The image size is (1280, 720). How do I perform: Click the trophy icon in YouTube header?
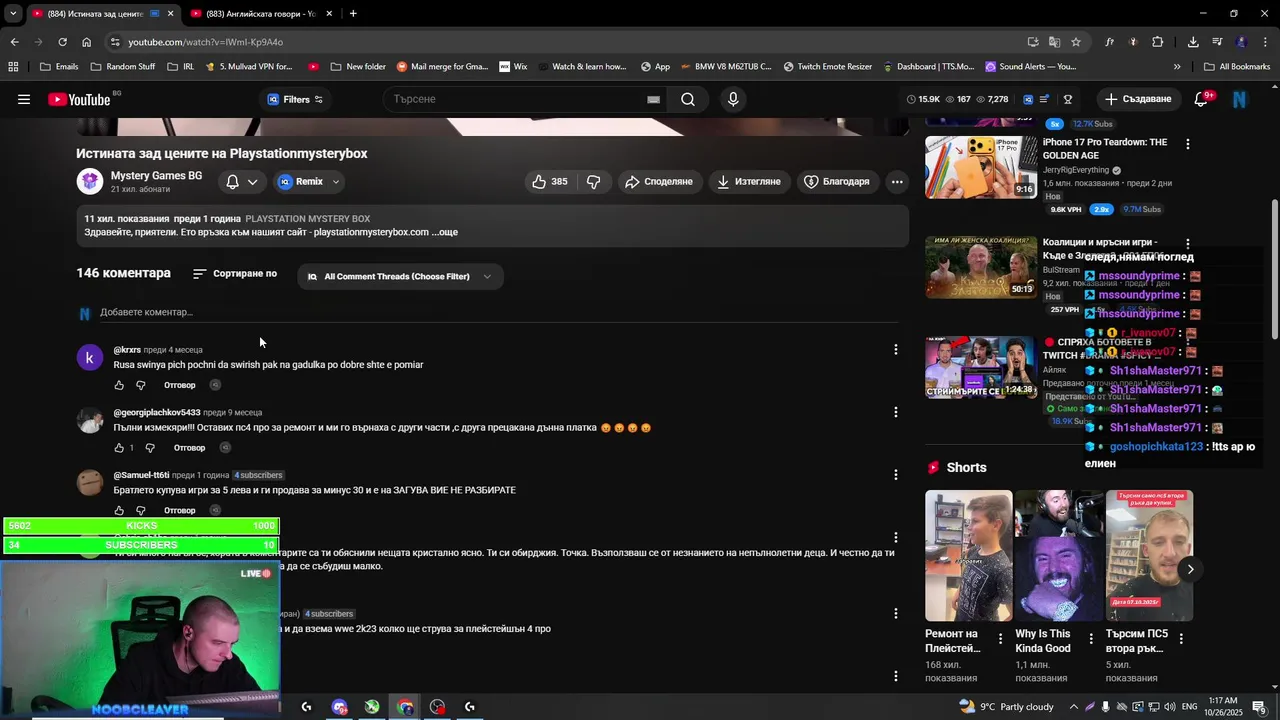(x=1068, y=99)
